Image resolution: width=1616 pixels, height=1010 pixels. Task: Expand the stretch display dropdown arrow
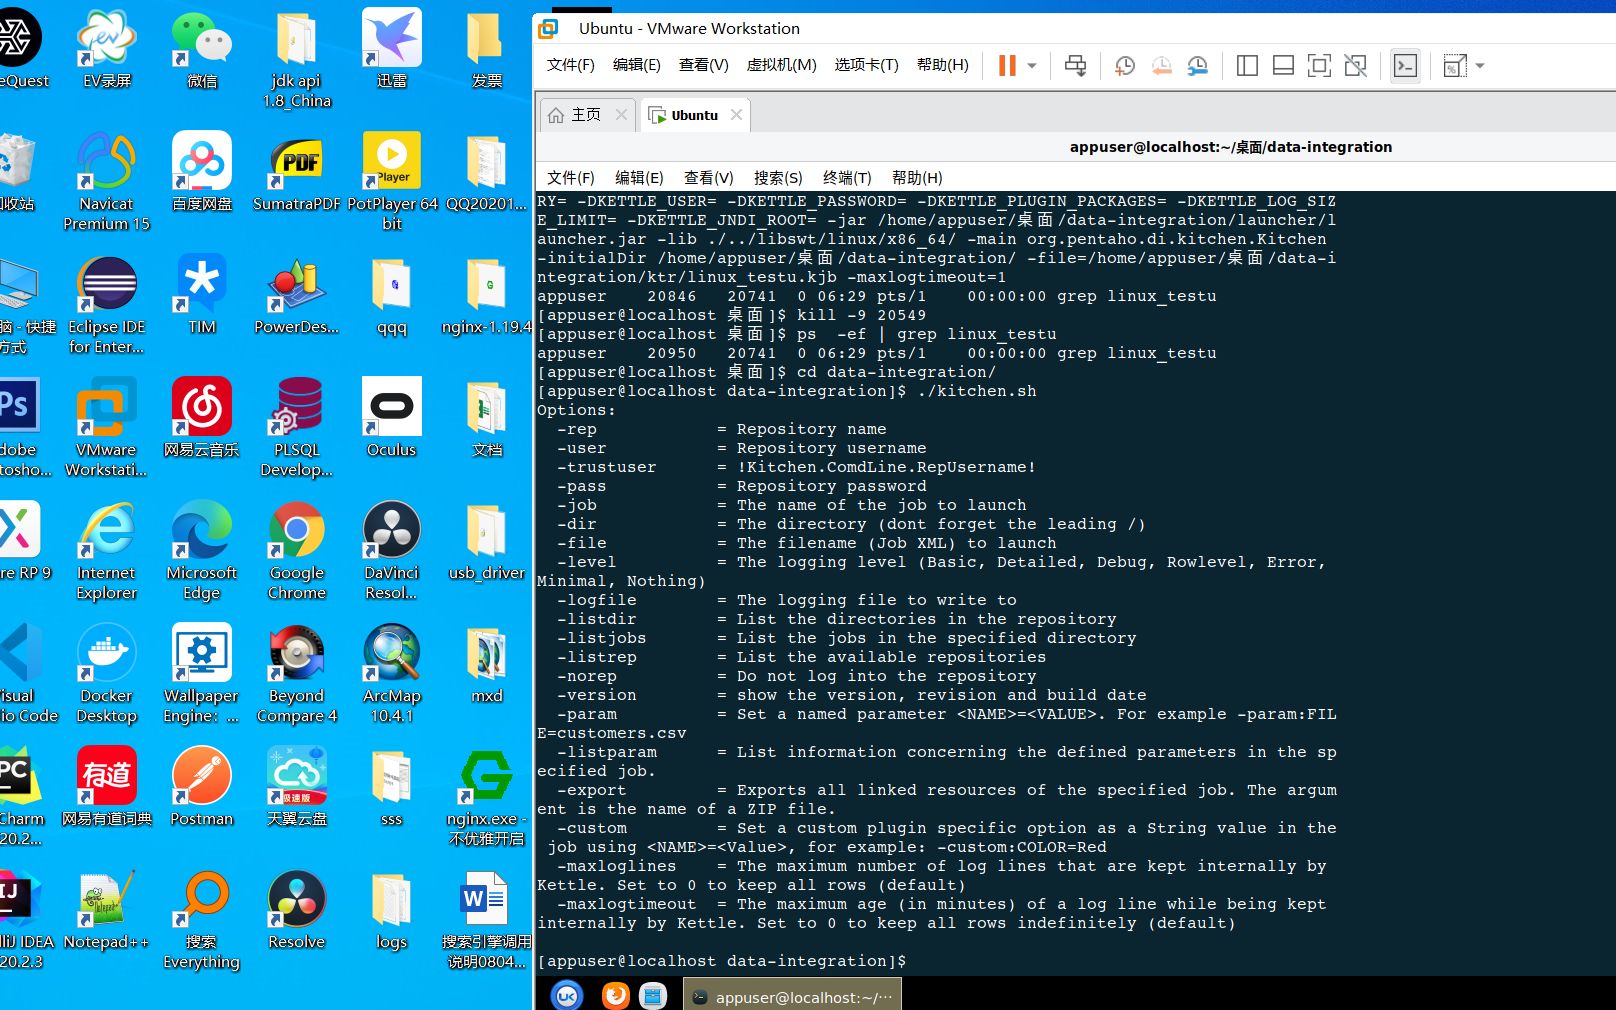[x=1480, y=66]
